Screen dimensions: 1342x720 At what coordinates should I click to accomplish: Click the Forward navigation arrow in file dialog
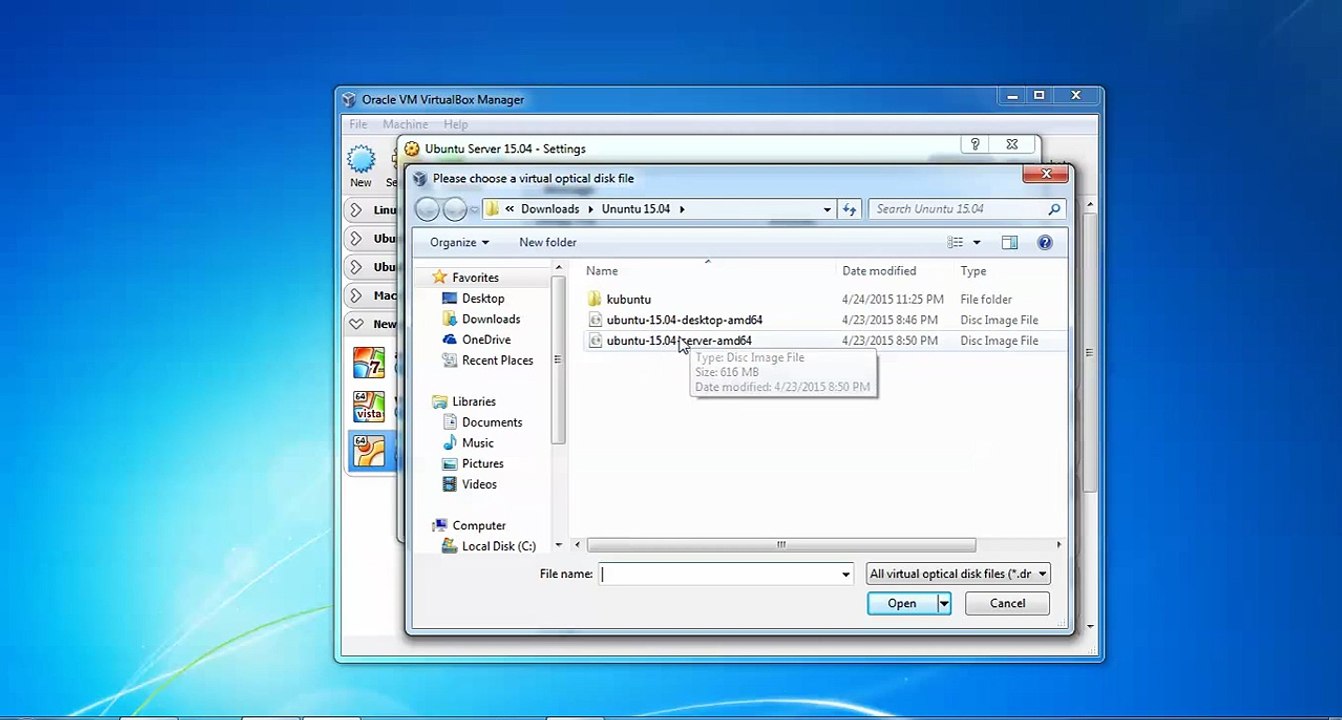[454, 209]
